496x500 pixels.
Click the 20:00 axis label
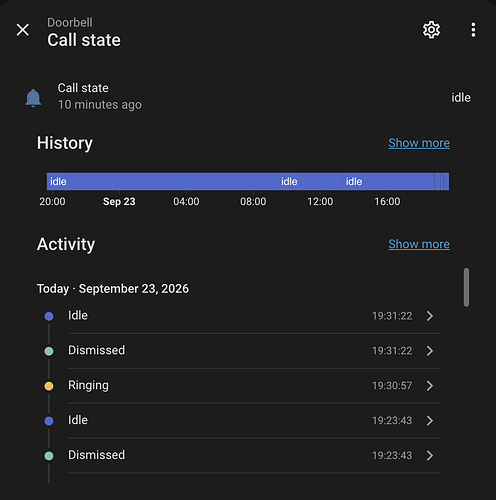(x=52, y=201)
